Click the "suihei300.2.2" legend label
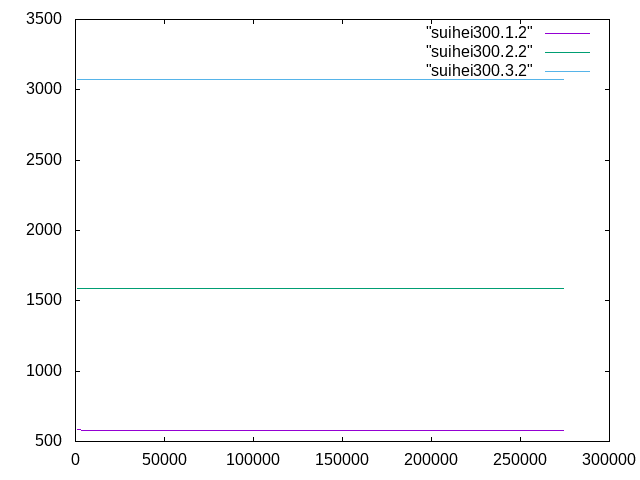Viewport: 640px width, 480px height. pyautogui.click(x=479, y=51)
